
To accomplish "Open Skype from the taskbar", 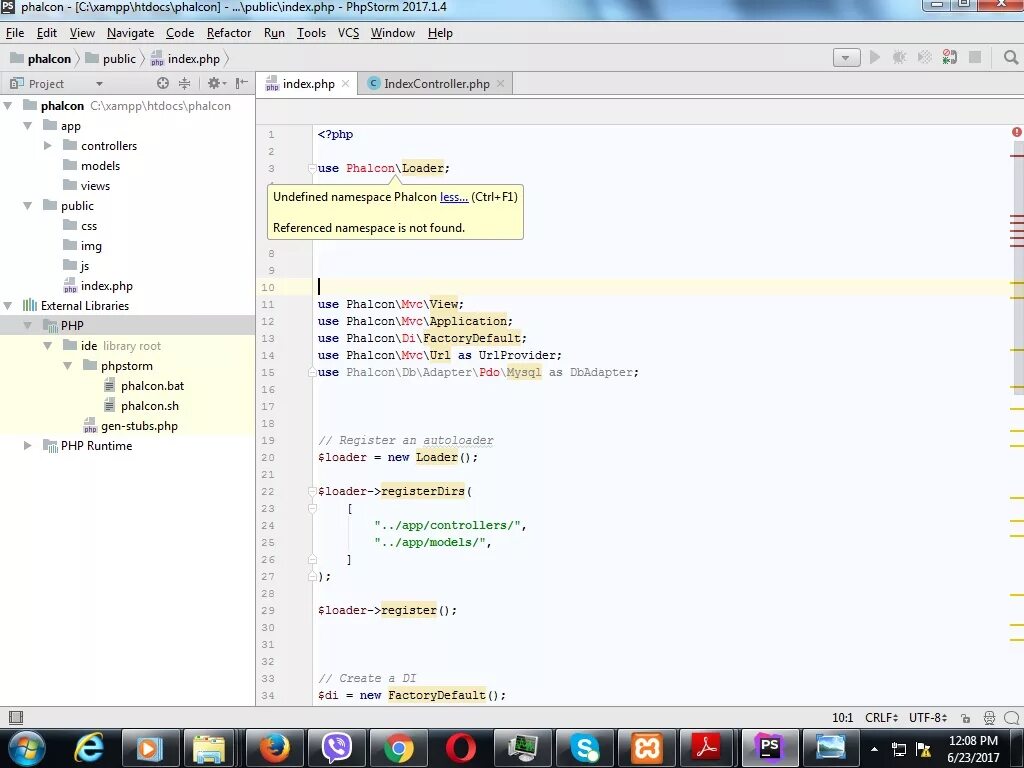I will [584, 747].
